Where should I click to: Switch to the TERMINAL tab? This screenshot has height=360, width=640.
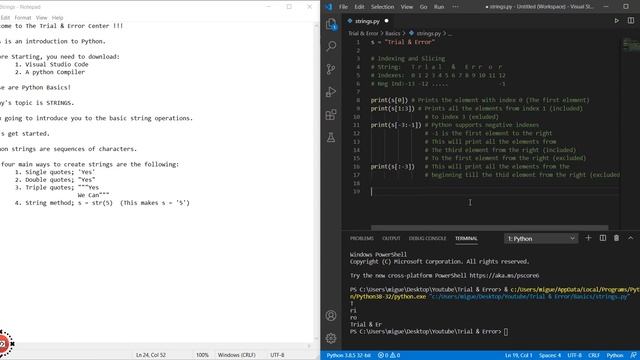click(466, 238)
